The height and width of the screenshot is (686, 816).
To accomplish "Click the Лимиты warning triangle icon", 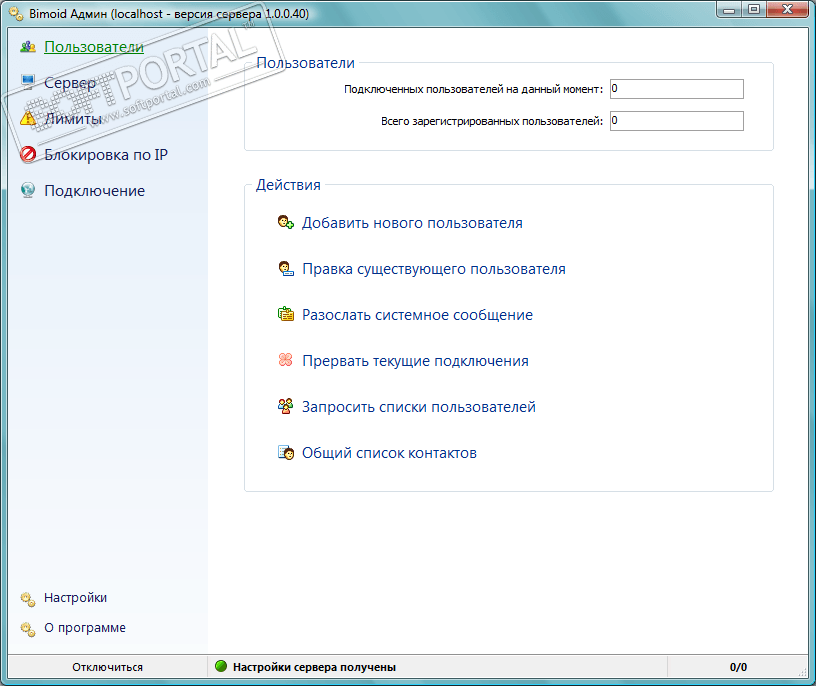I will [x=28, y=119].
